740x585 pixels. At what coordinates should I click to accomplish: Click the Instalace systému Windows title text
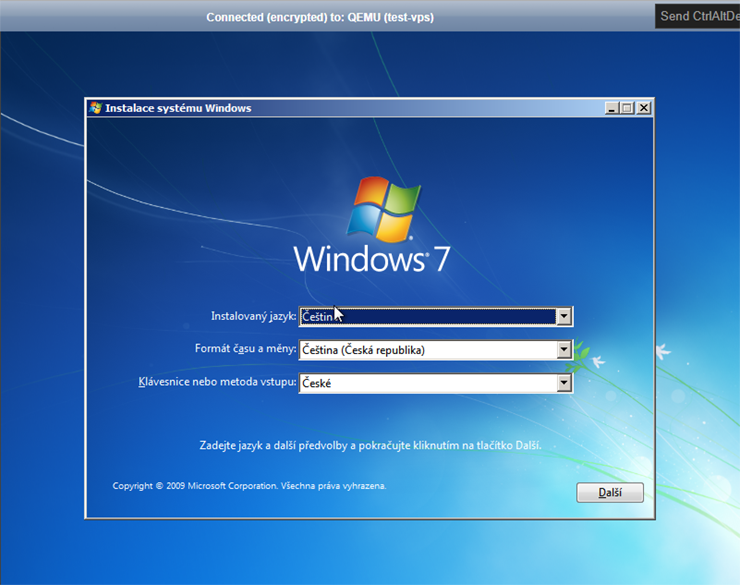(178, 108)
